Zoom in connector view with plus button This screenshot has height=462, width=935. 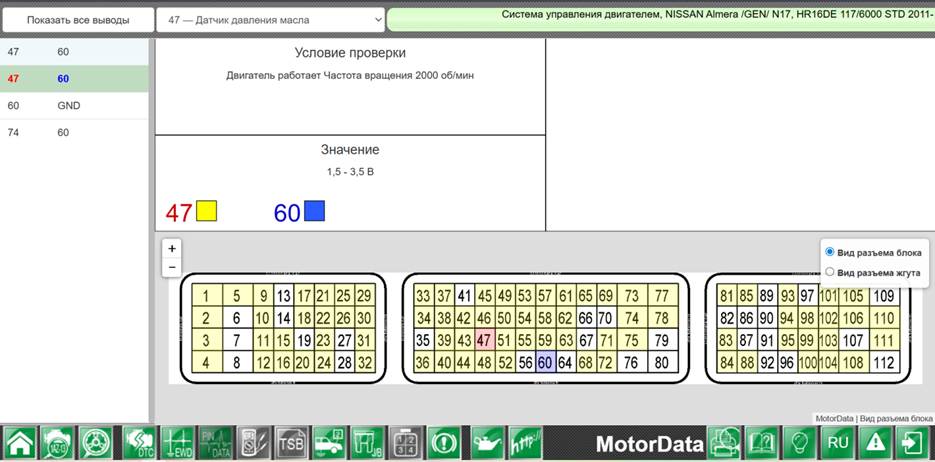[172, 249]
